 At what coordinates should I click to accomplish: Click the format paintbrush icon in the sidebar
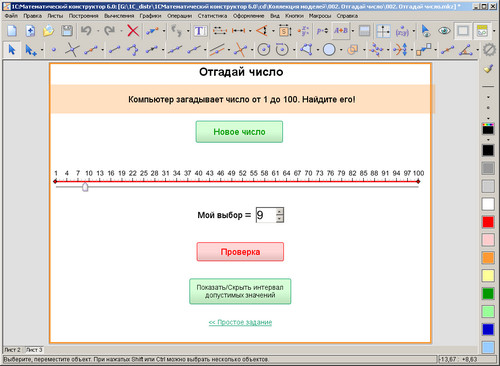point(488,69)
